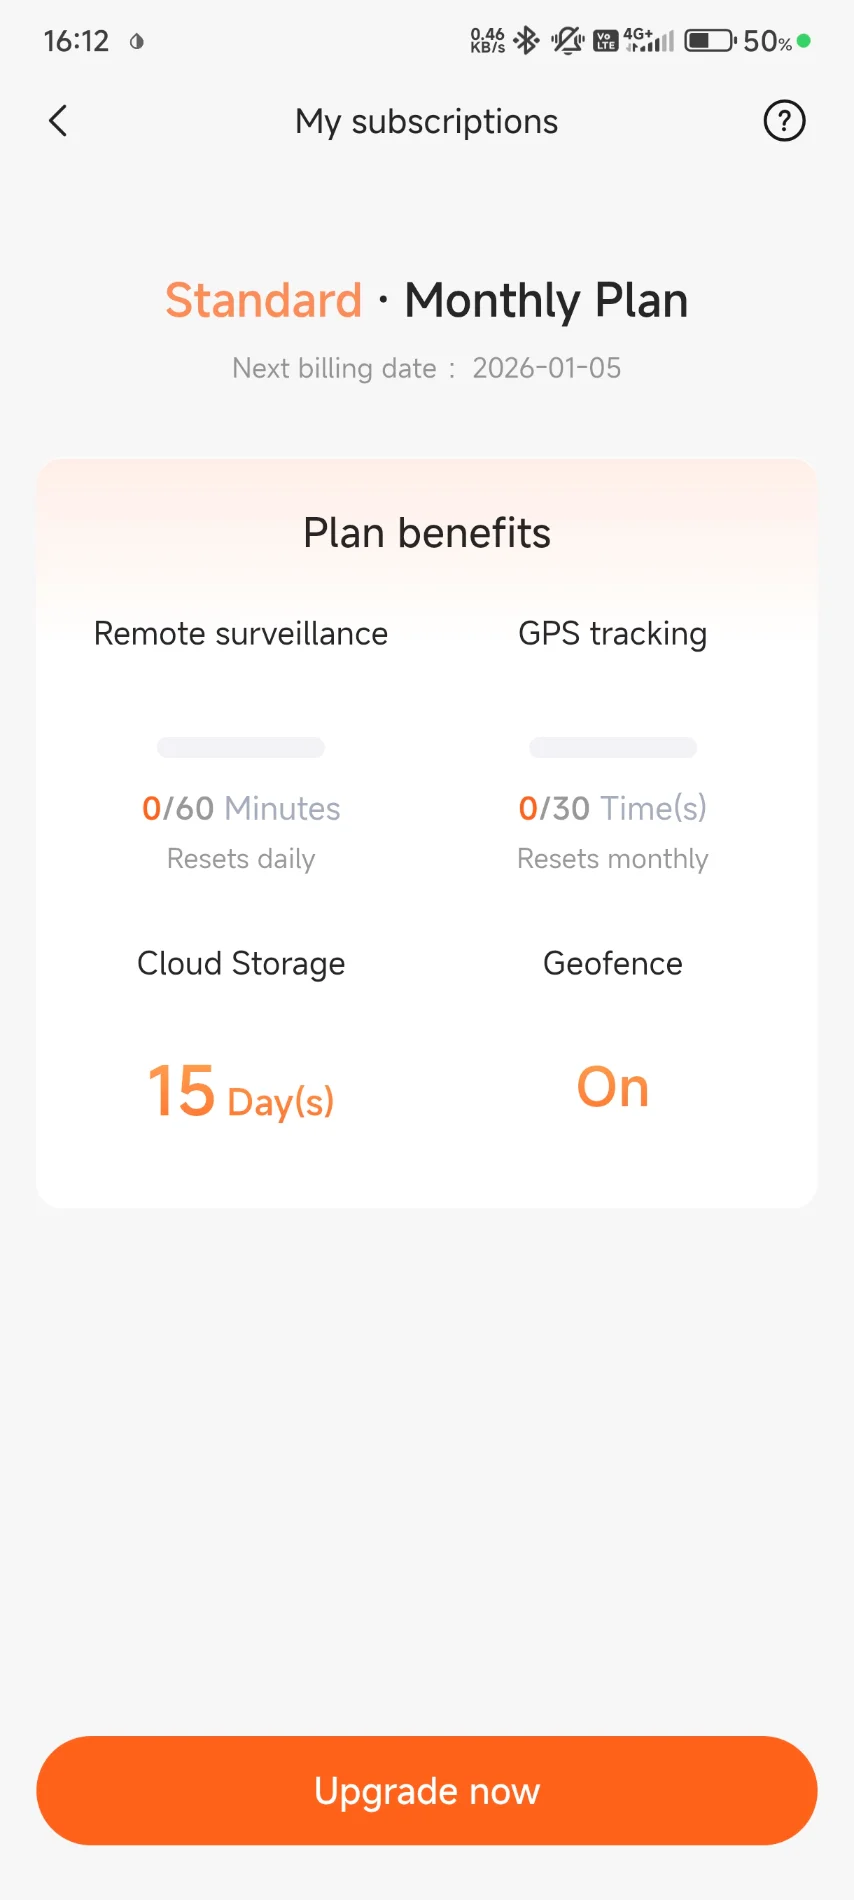Tap the muted vibrate status icon
The height and width of the screenshot is (1900, 854).
coord(568,41)
